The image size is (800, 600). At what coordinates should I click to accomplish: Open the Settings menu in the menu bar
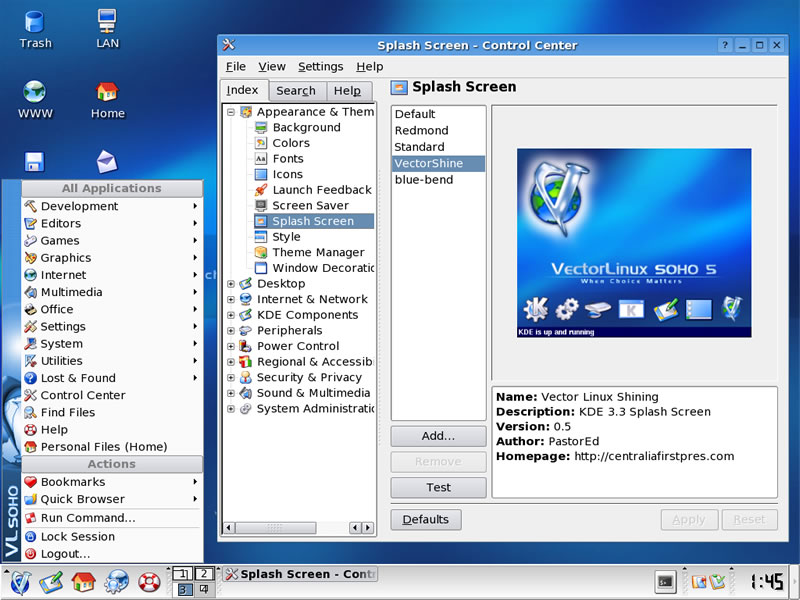pyautogui.click(x=320, y=66)
